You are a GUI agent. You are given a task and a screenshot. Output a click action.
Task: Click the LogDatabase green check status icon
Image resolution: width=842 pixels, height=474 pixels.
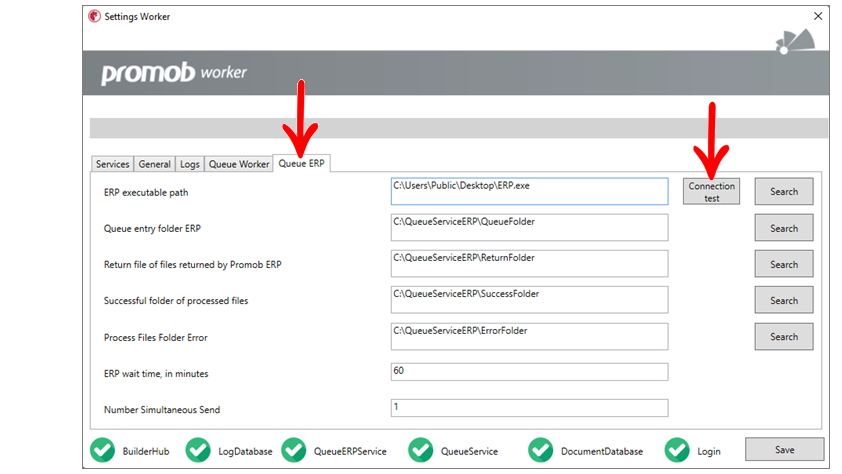(198, 450)
